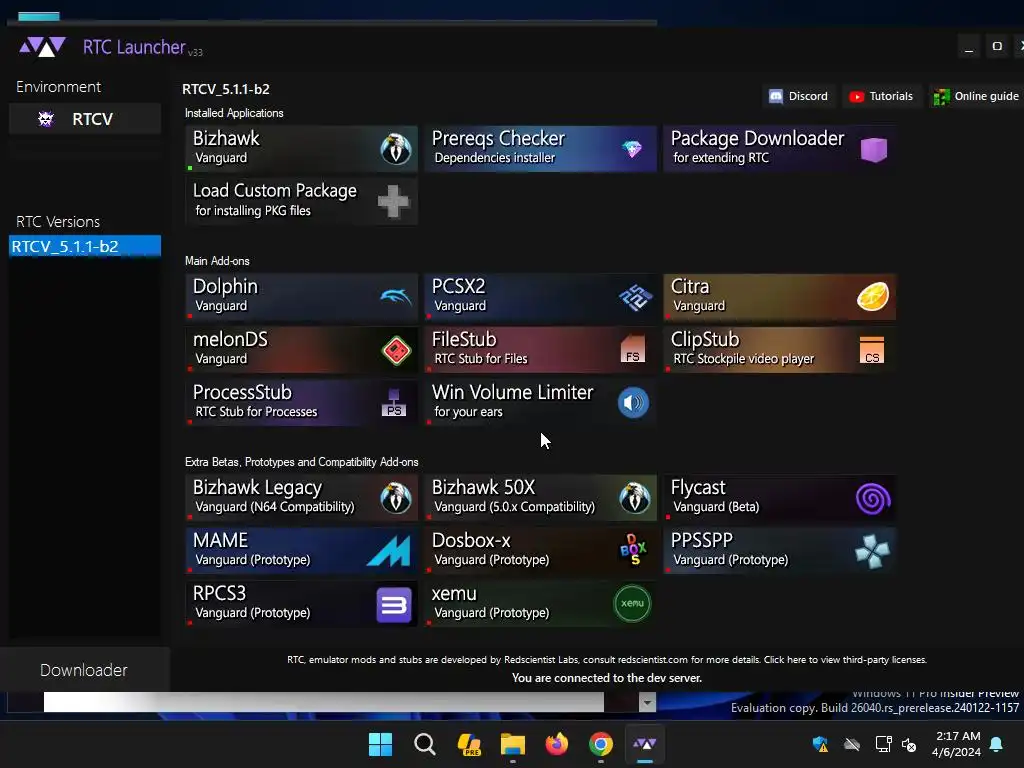Click the Bizhawk Legacy tile title
This screenshot has width=1024, height=768.
coord(257,488)
